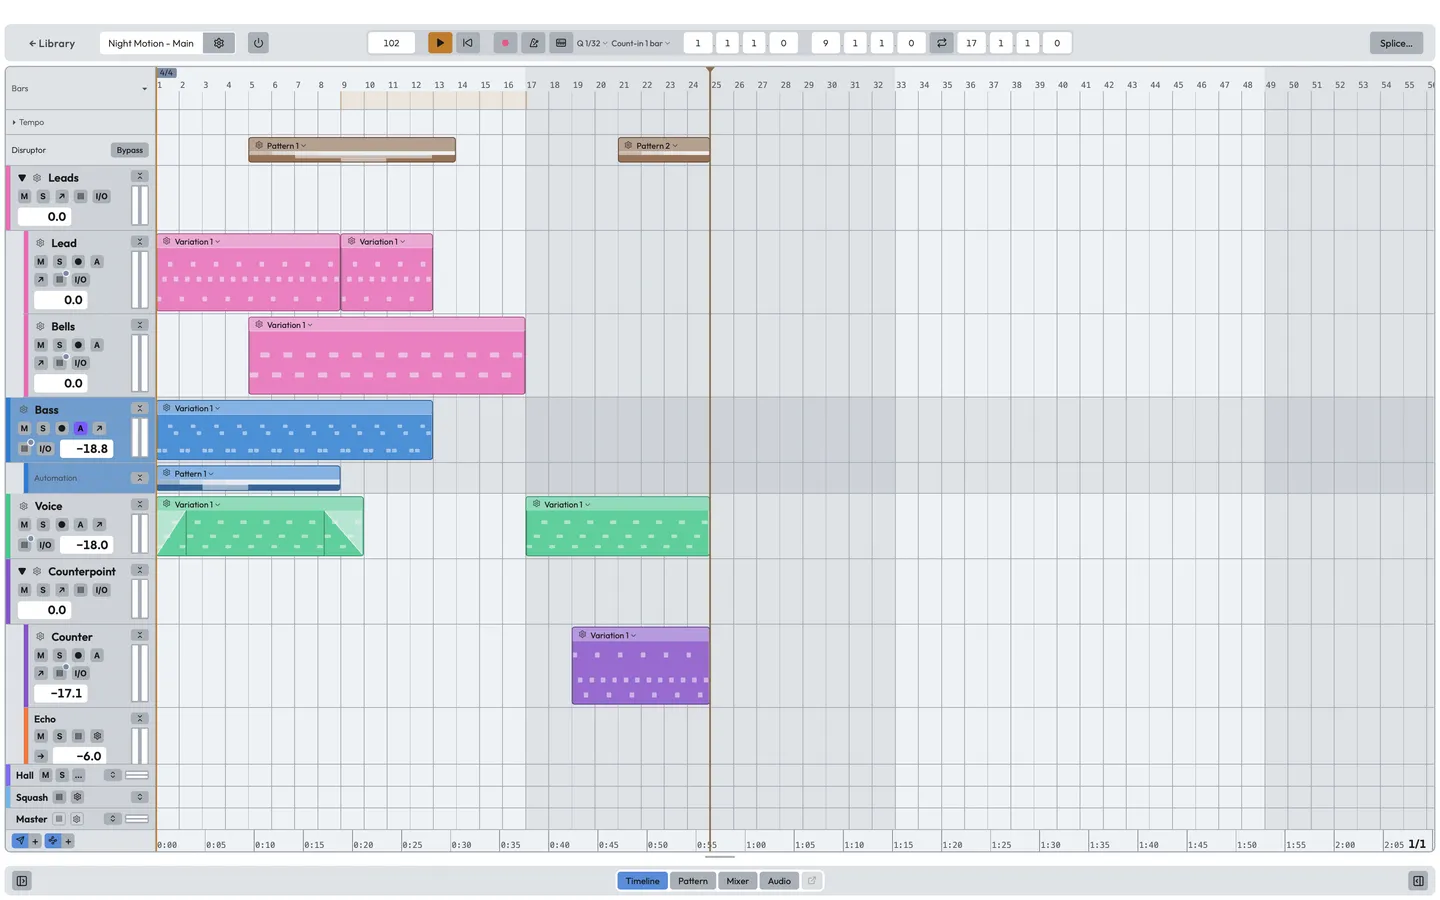Go back to Library

click(52, 43)
